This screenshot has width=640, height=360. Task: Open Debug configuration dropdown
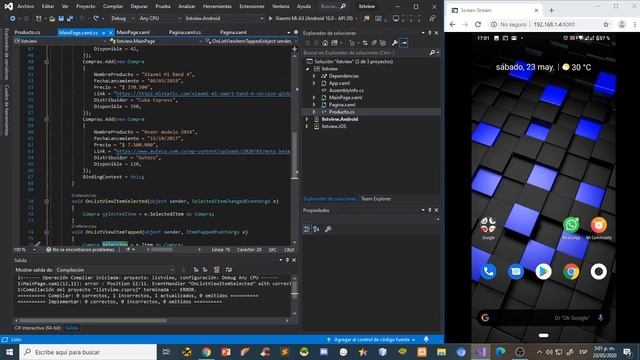pyautogui.click(x=122, y=18)
